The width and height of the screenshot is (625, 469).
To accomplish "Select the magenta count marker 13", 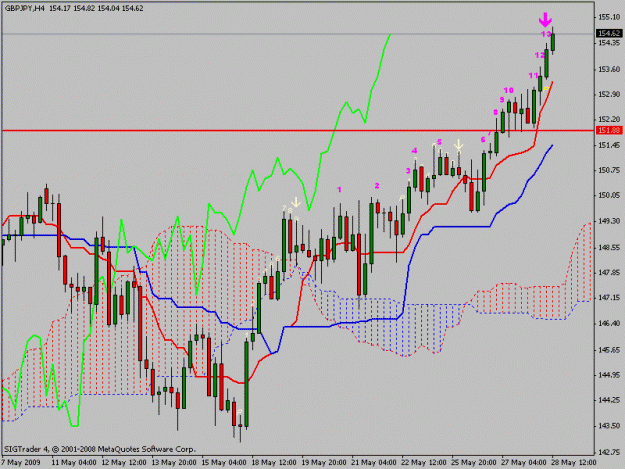I will [x=546, y=34].
